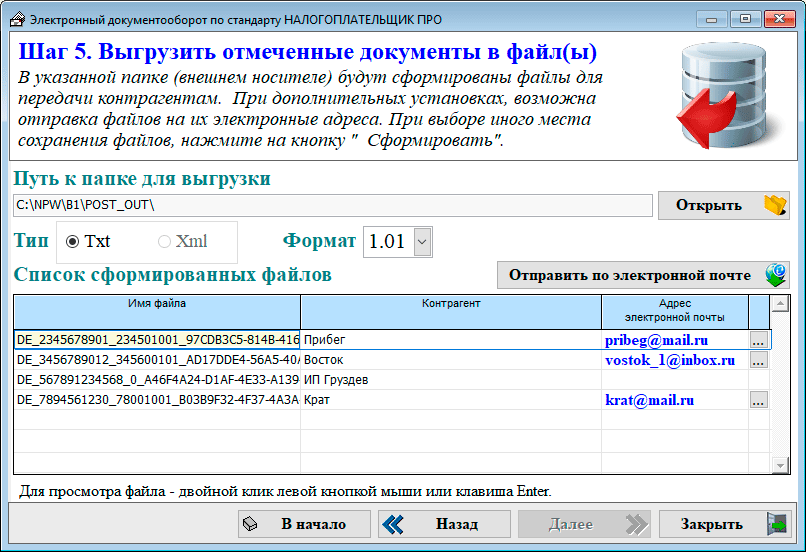Click the Крат contractor cell
The image size is (806, 552).
pos(451,400)
